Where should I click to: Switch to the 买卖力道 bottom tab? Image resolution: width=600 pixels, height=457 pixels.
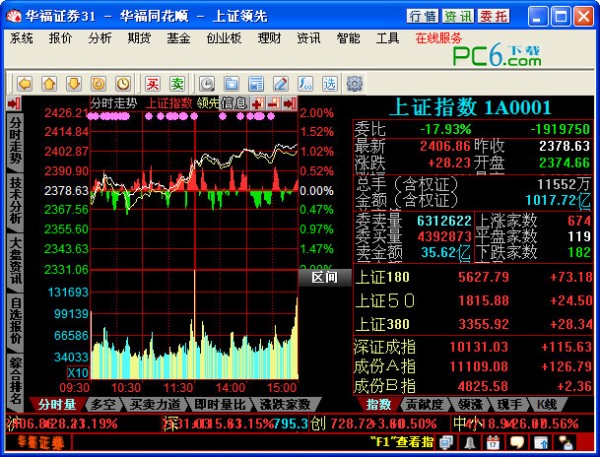(x=155, y=404)
